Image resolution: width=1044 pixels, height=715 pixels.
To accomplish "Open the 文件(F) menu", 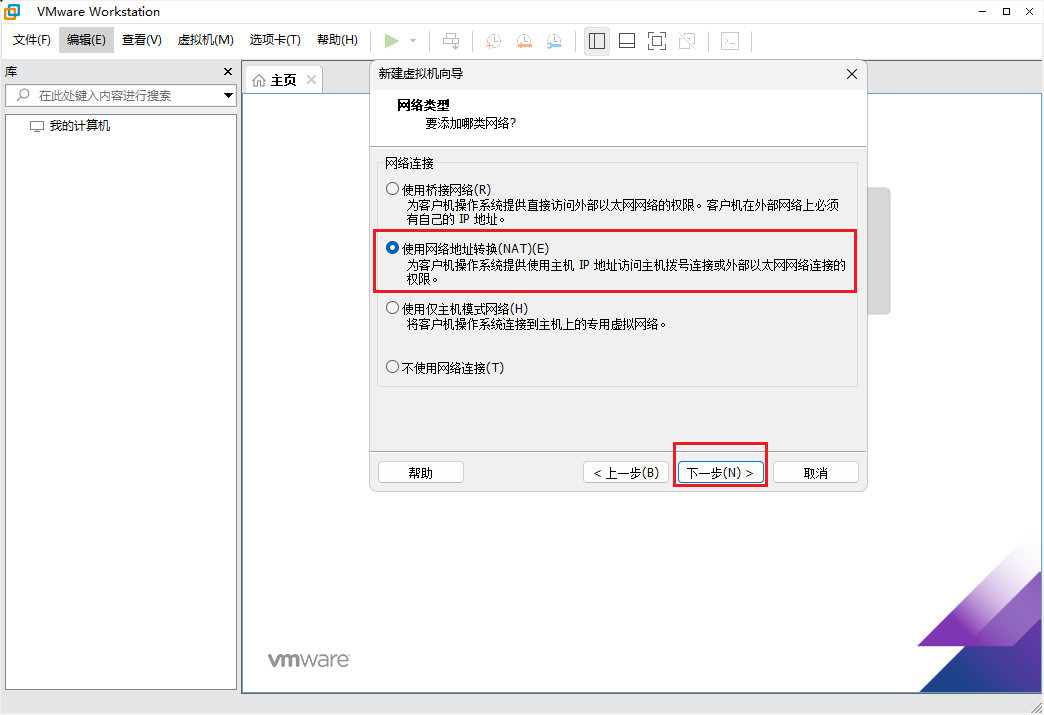I will (31, 40).
